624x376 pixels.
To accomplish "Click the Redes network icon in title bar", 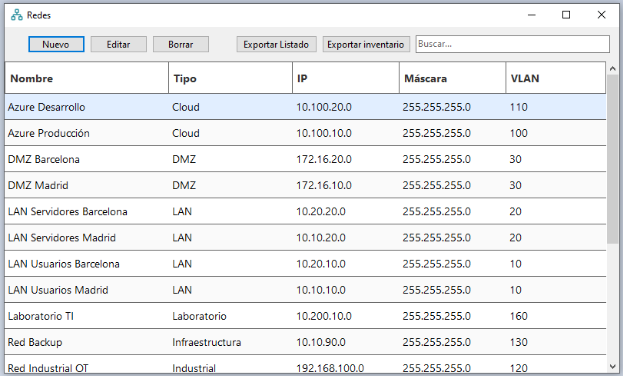I will tap(17, 15).
